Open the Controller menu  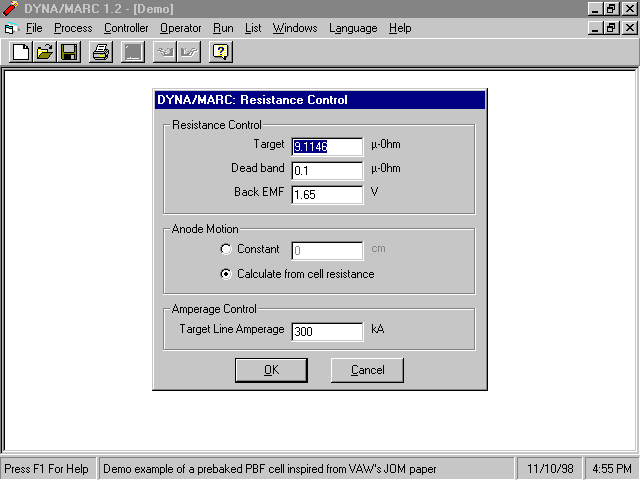(126, 28)
